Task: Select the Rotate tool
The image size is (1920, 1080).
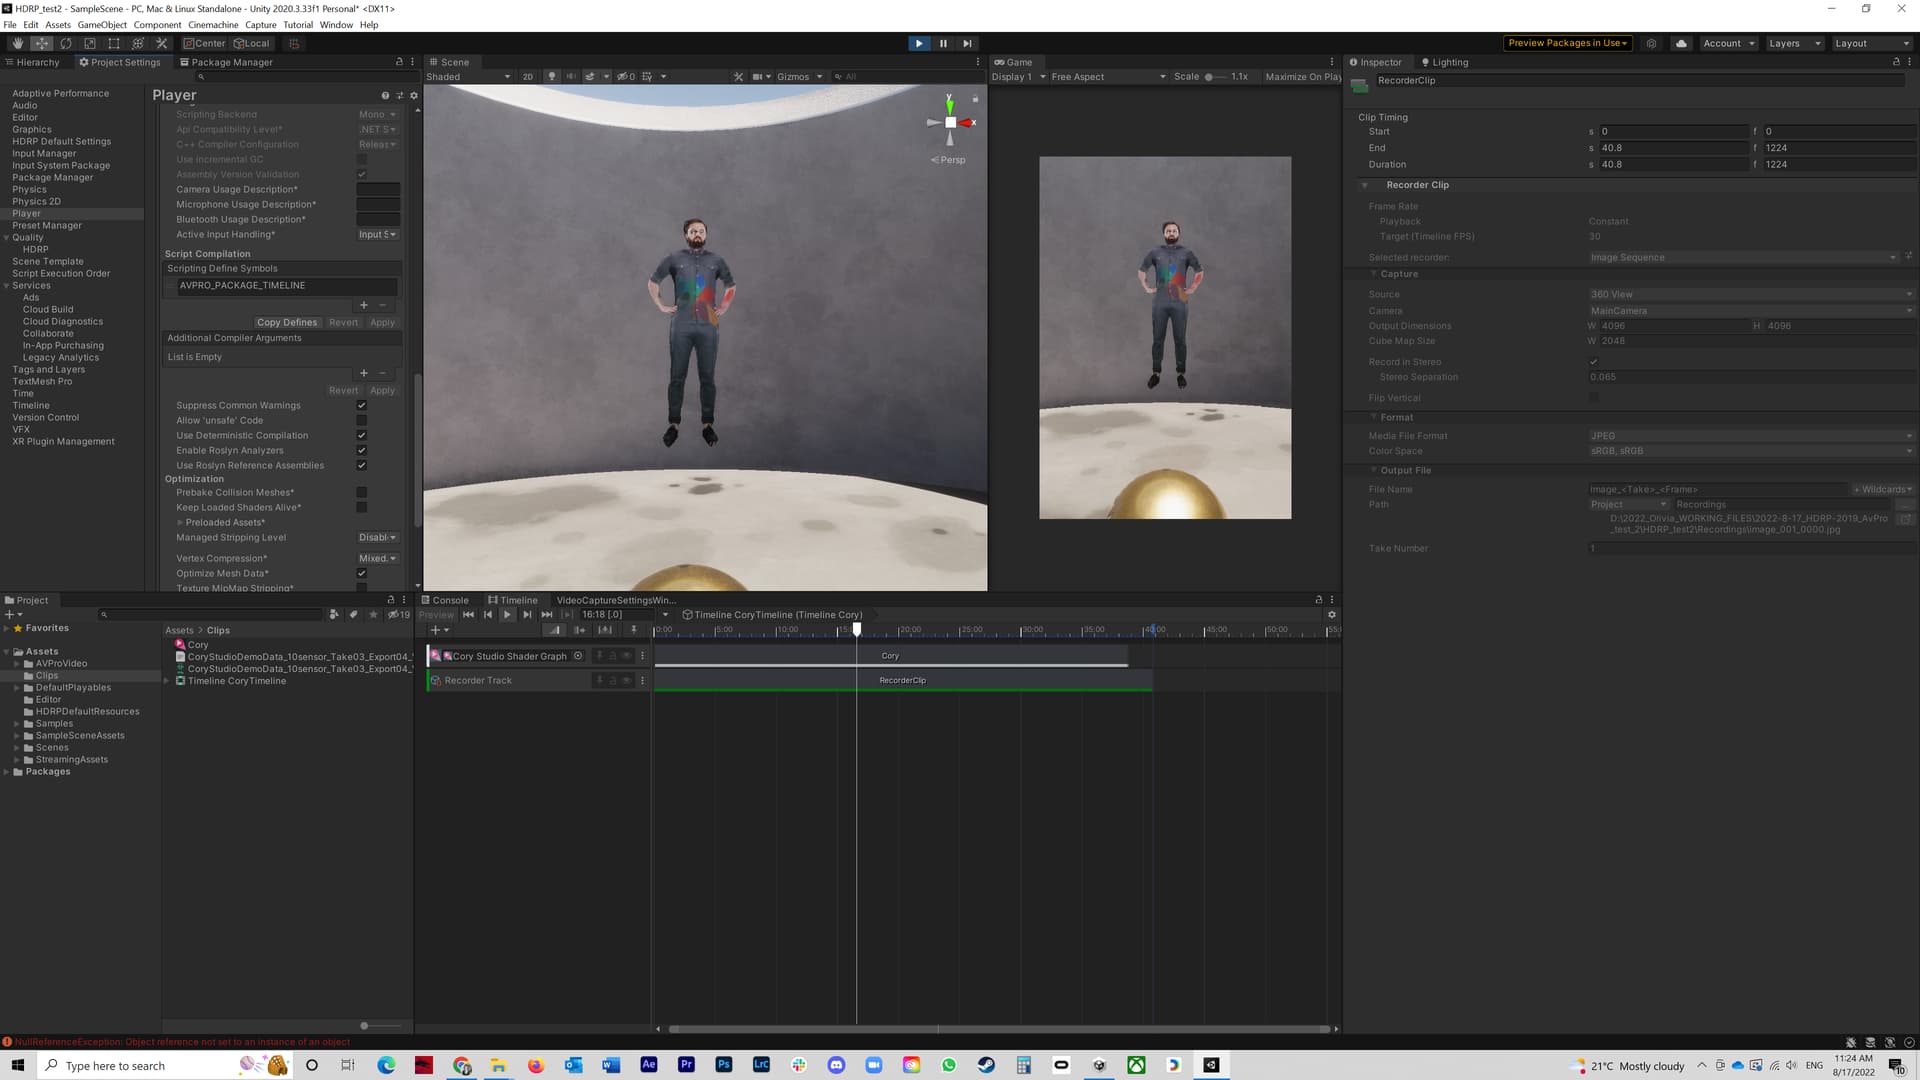Action: (x=66, y=43)
